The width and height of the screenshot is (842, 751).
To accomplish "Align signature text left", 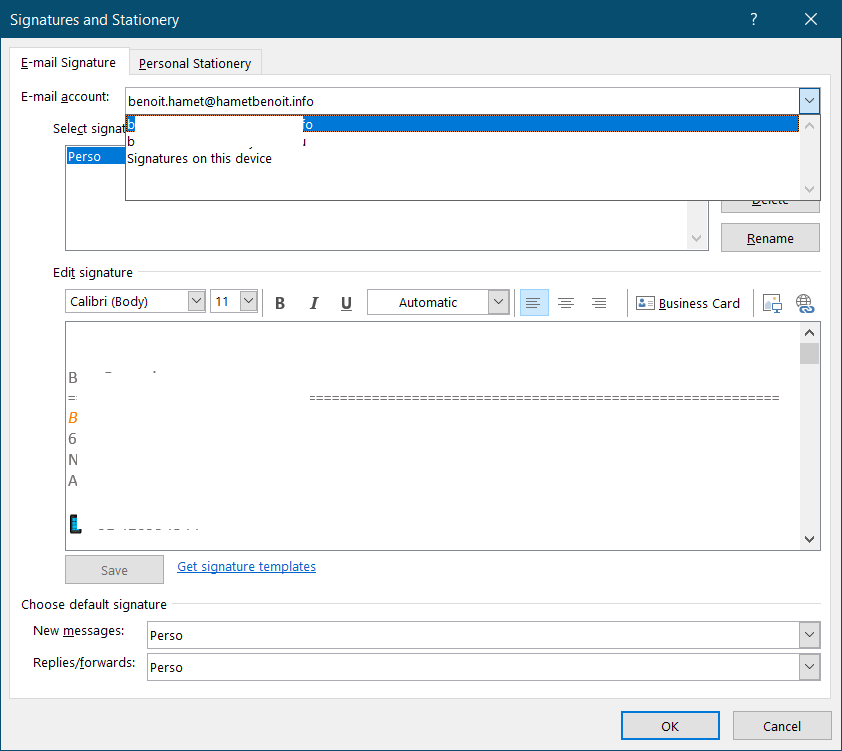I will [534, 303].
